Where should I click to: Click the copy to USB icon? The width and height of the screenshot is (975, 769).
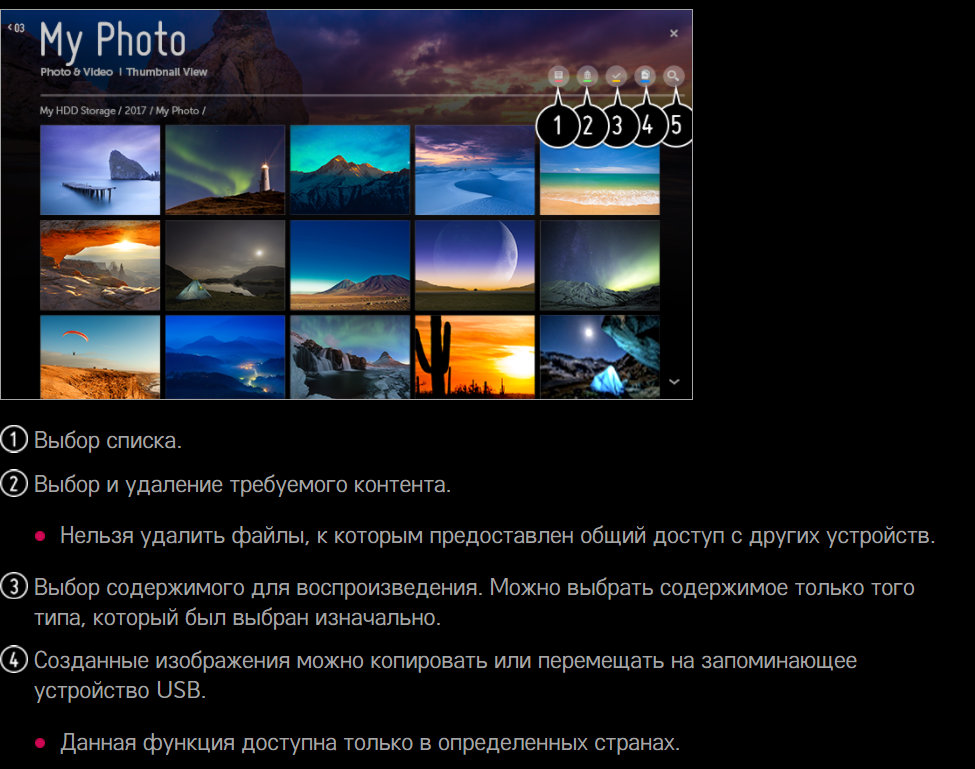(647, 75)
